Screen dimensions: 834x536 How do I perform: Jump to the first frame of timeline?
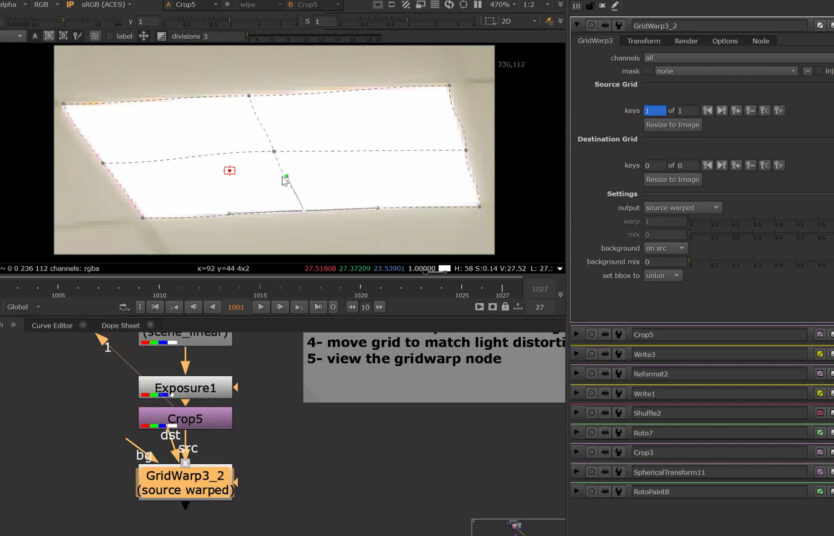155,307
